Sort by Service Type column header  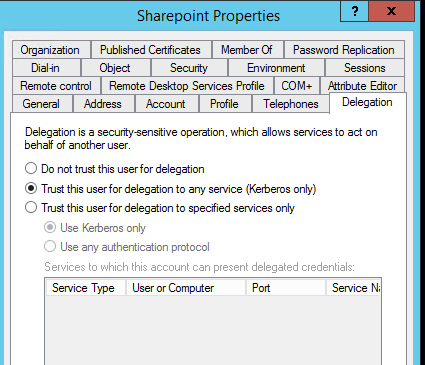85,288
